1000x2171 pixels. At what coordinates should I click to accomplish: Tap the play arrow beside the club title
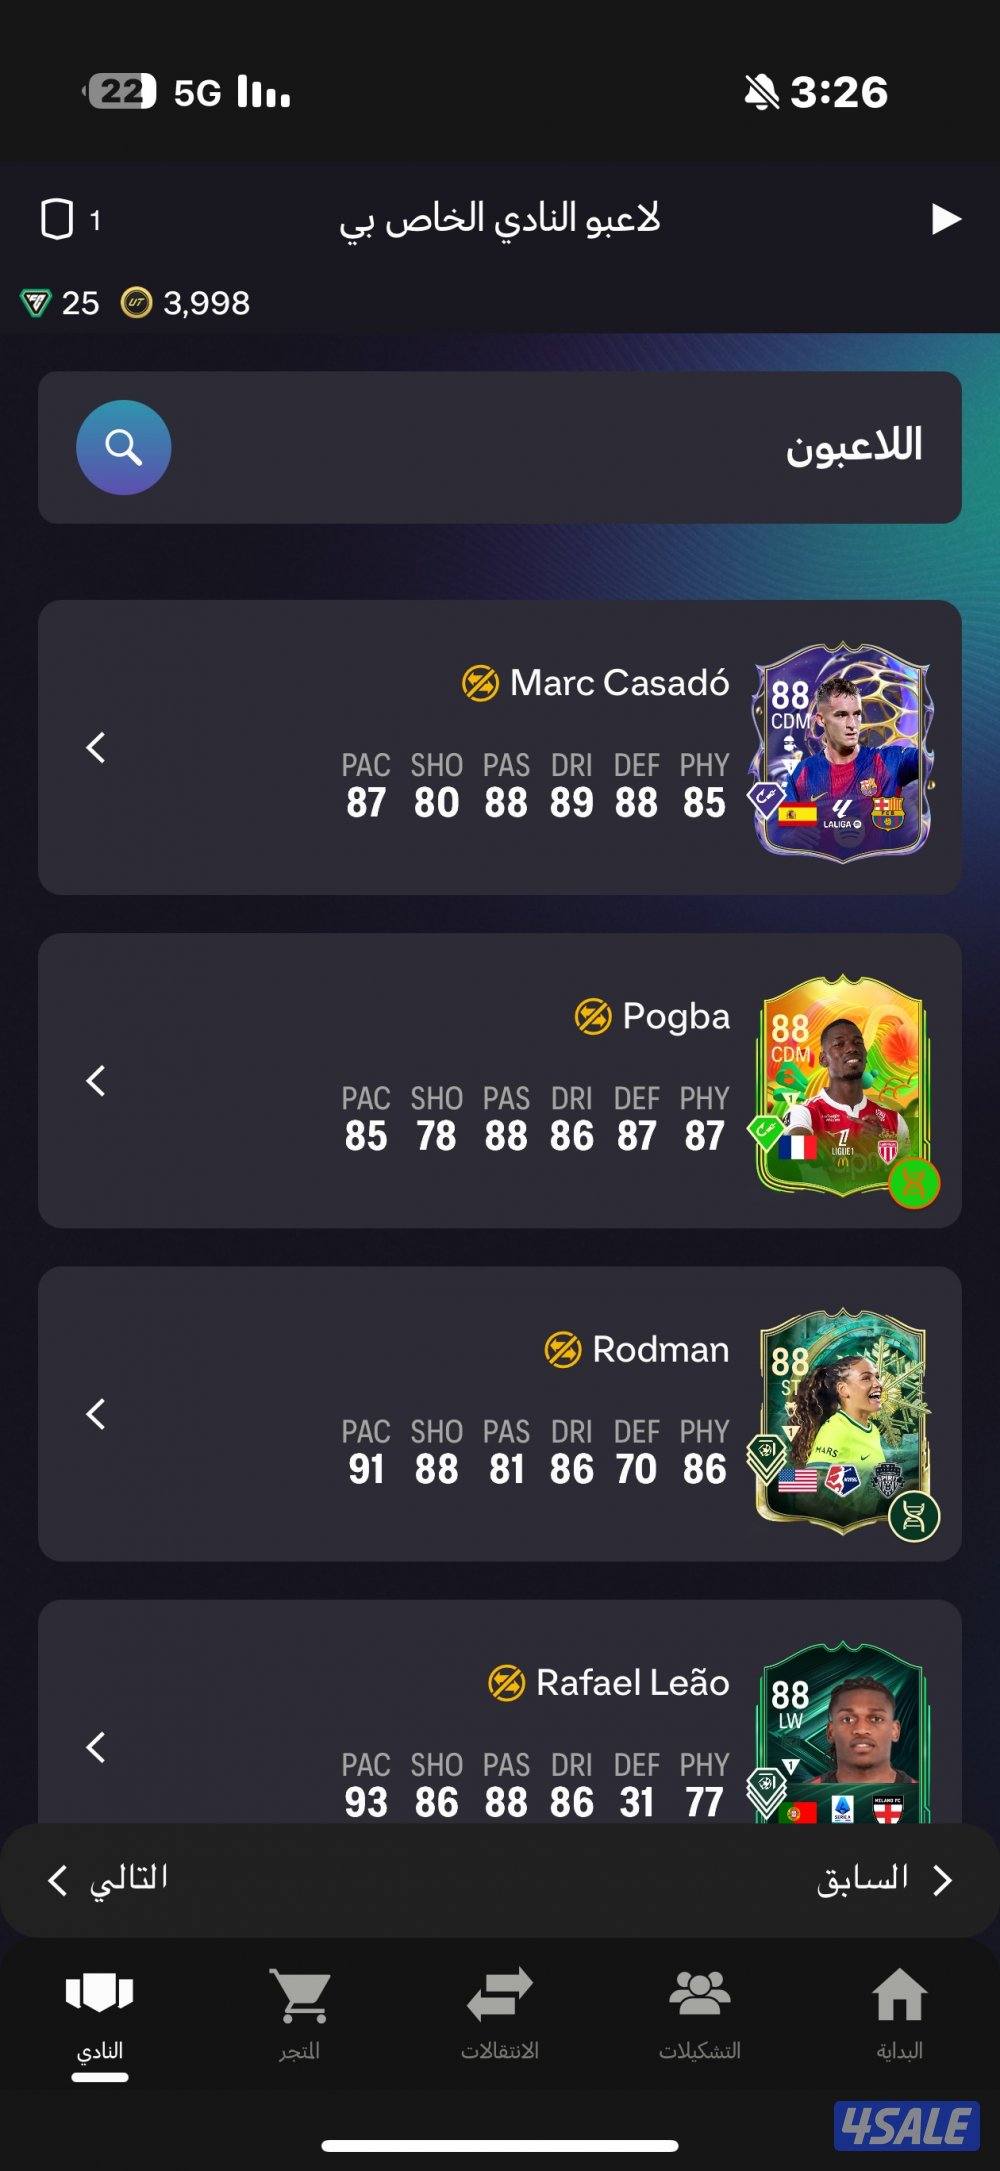[x=946, y=219]
